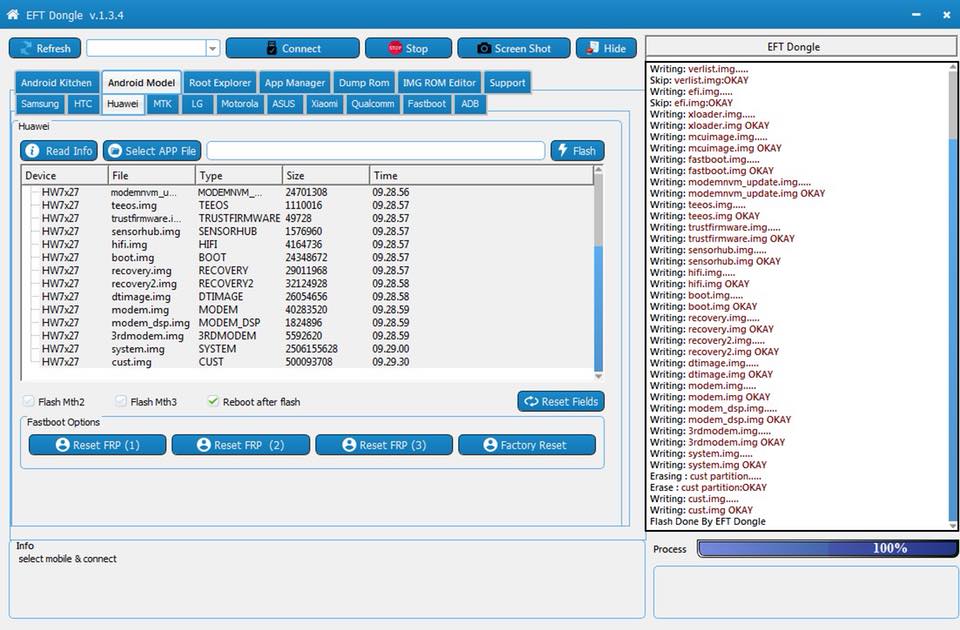The image size is (960, 630).
Task: Select the ADB tab
Action: pyautogui.click(x=470, y=103)
